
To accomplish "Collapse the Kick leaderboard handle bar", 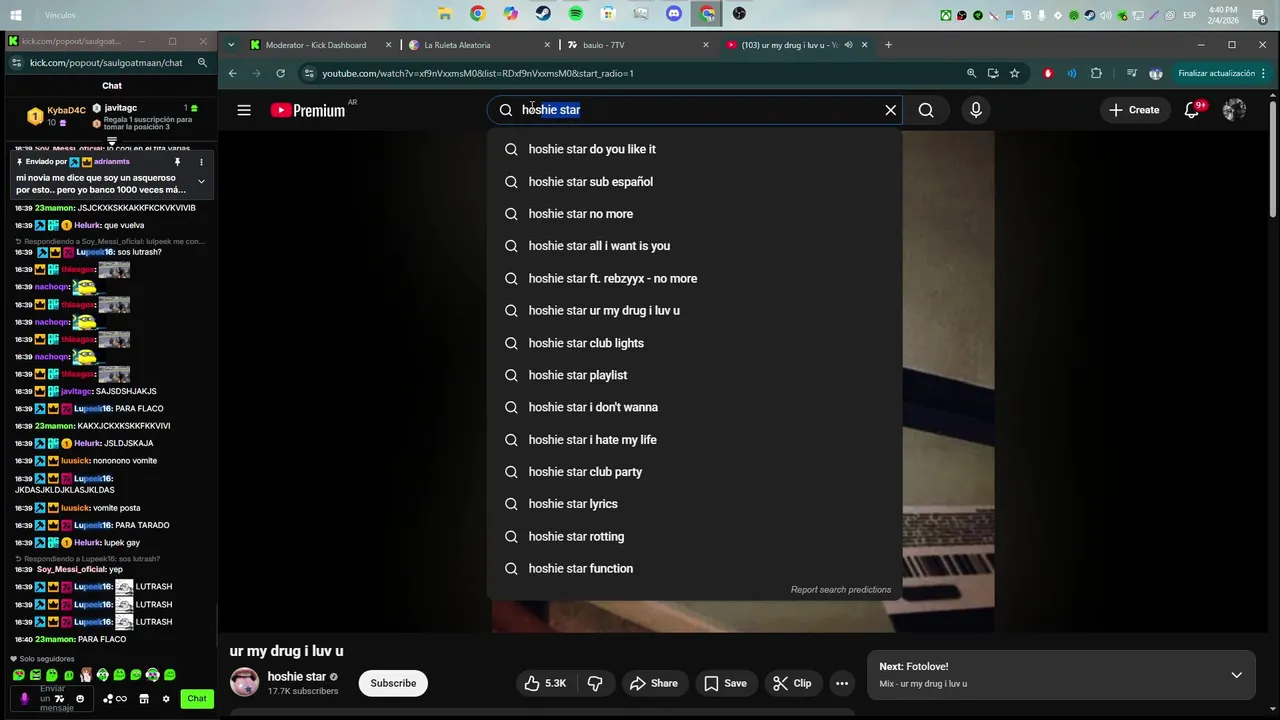I will coord(112,141).
